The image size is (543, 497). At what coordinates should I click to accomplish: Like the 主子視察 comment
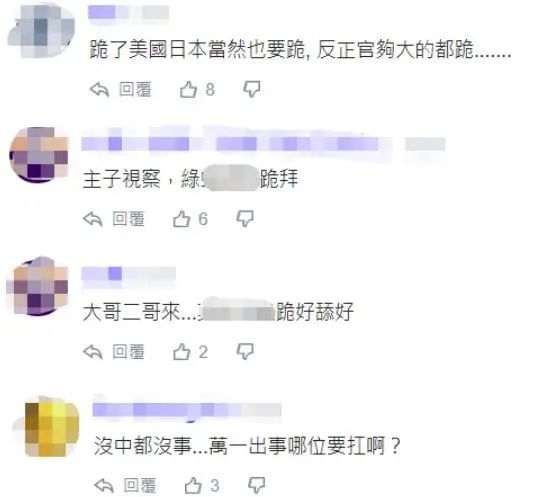(x=181, y=219)
